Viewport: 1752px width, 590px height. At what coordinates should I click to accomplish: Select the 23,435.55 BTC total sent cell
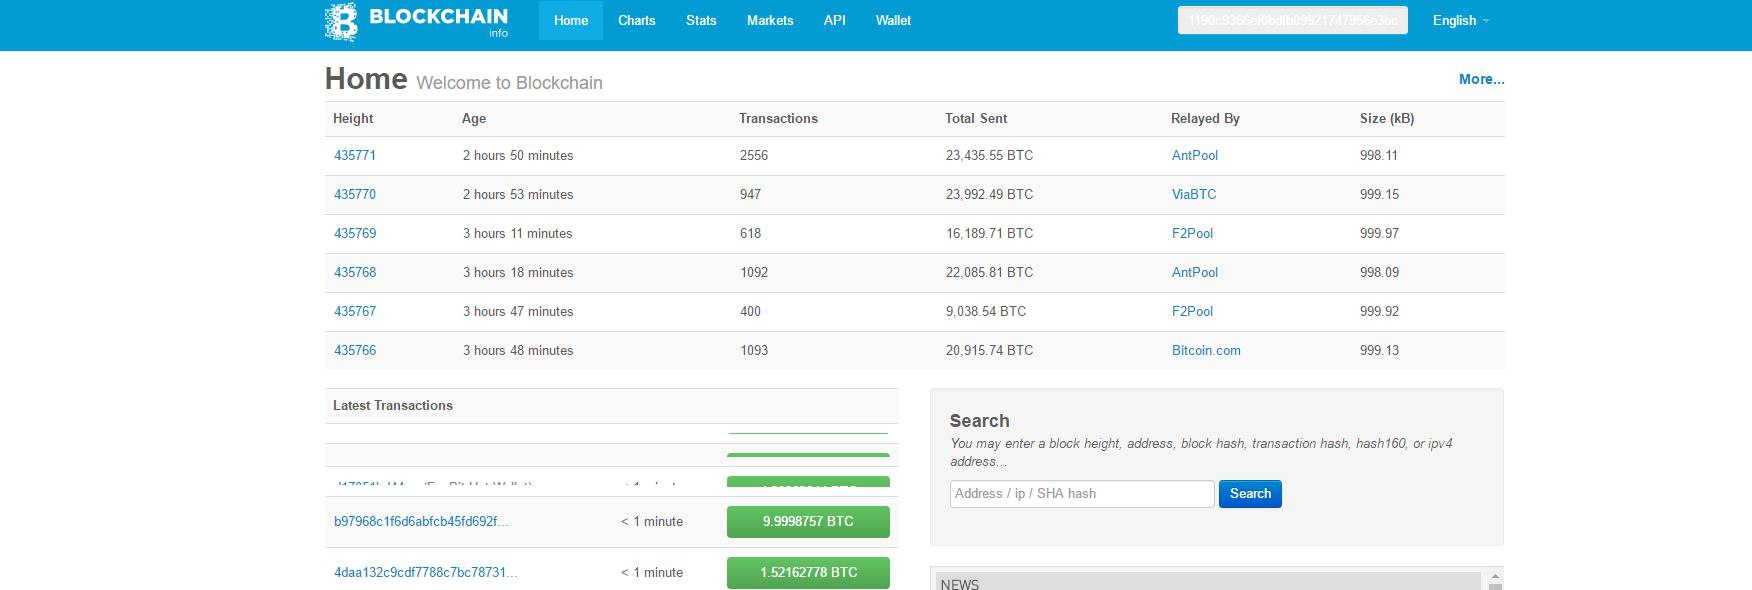[x=989, y=155]
